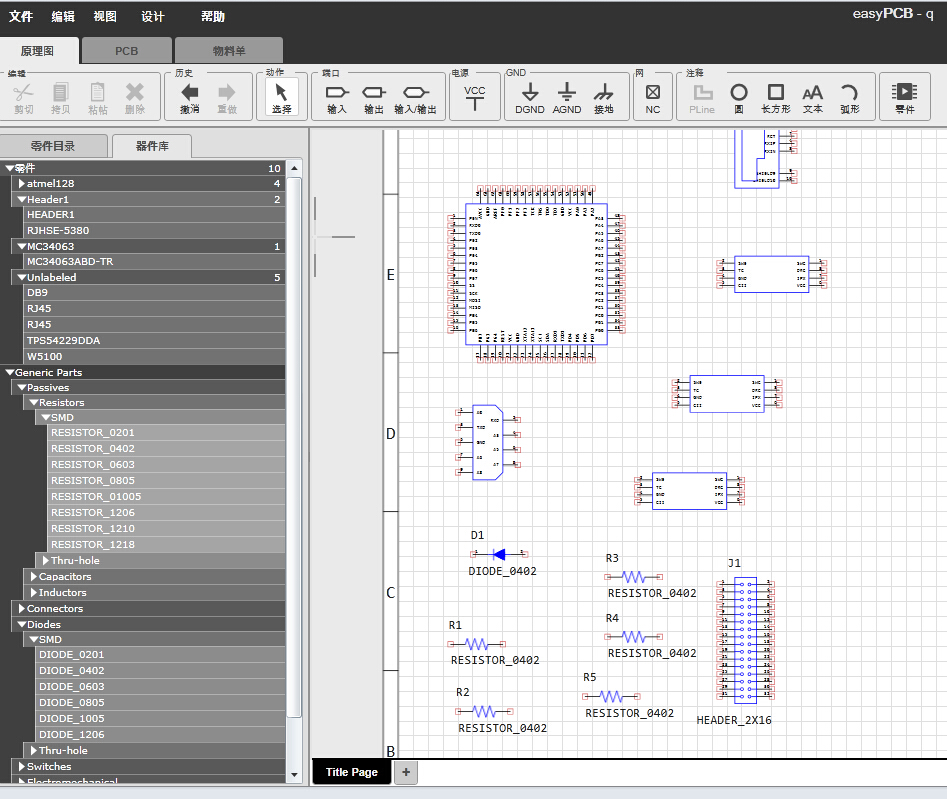Add a new page with the plus button

[406, 772]
